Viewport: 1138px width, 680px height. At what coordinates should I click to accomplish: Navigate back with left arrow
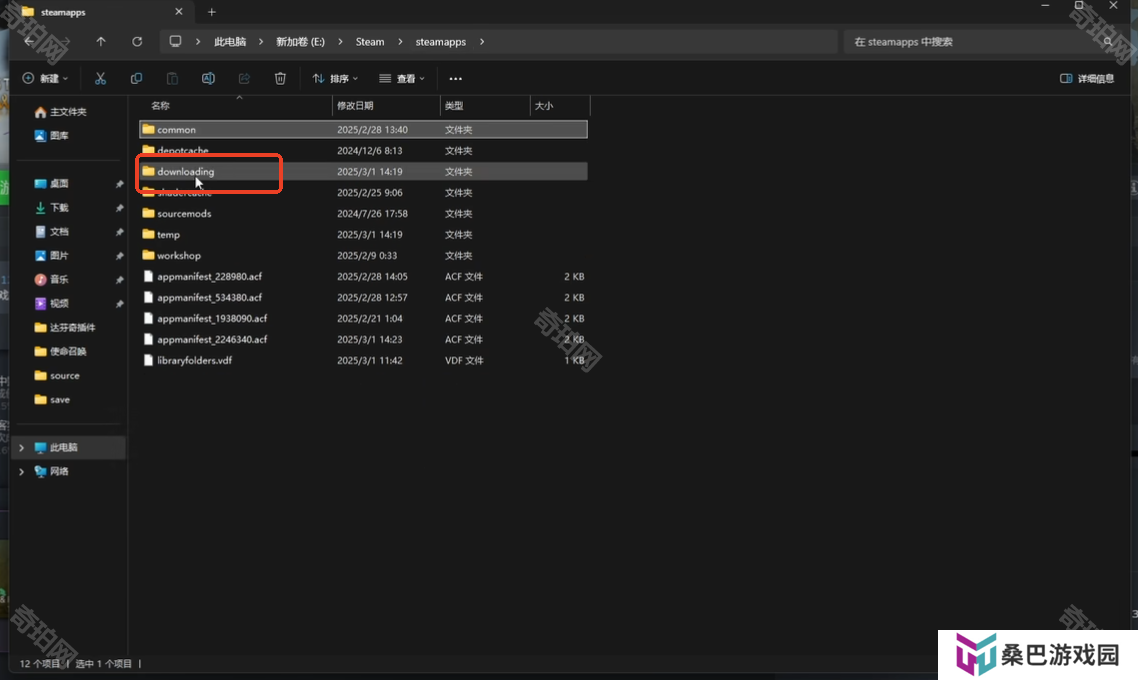(29, 41)
